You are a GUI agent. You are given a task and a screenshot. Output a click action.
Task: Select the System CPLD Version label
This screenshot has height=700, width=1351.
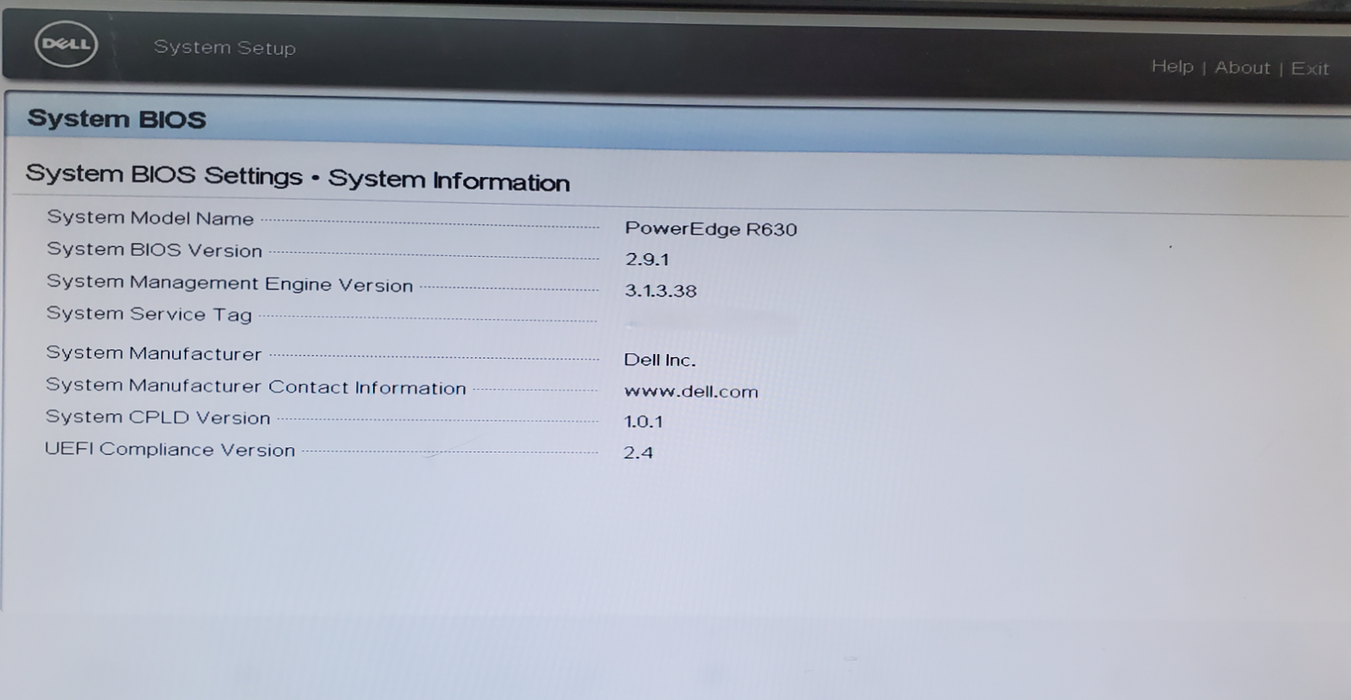click(x=158, y=417)
